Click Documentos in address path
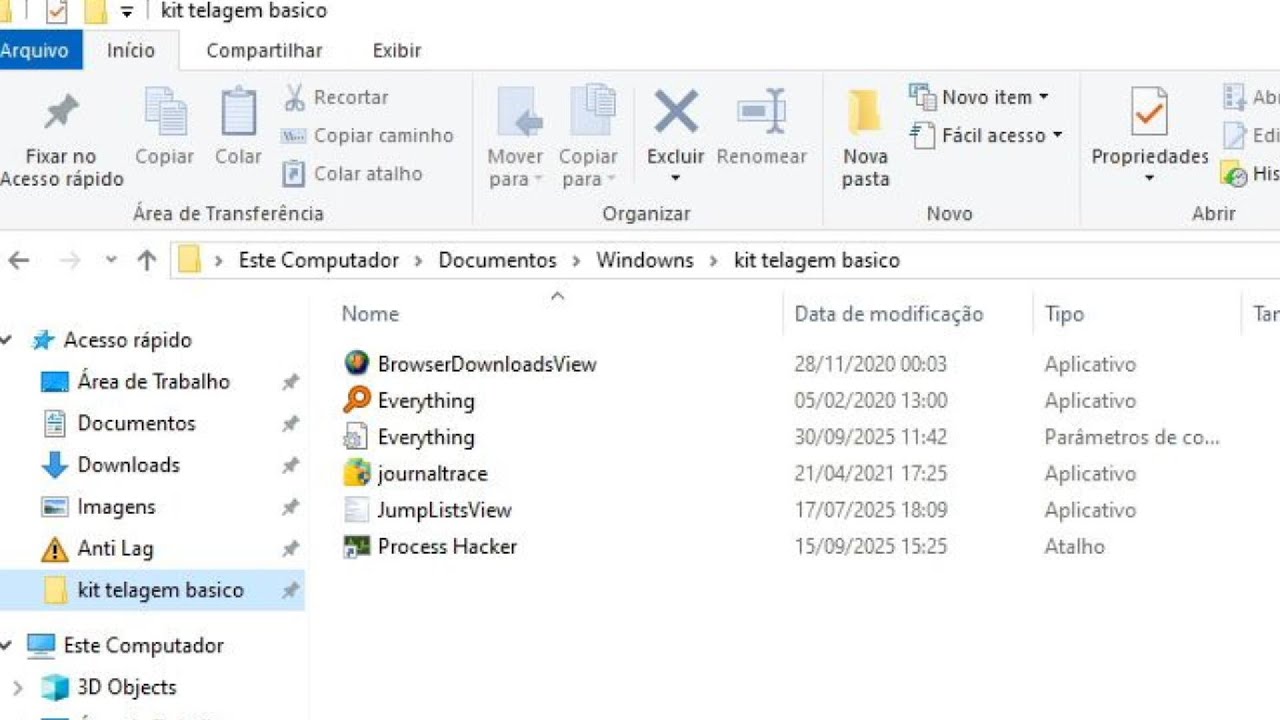The image size is (1280, 720). click(497, 260)
